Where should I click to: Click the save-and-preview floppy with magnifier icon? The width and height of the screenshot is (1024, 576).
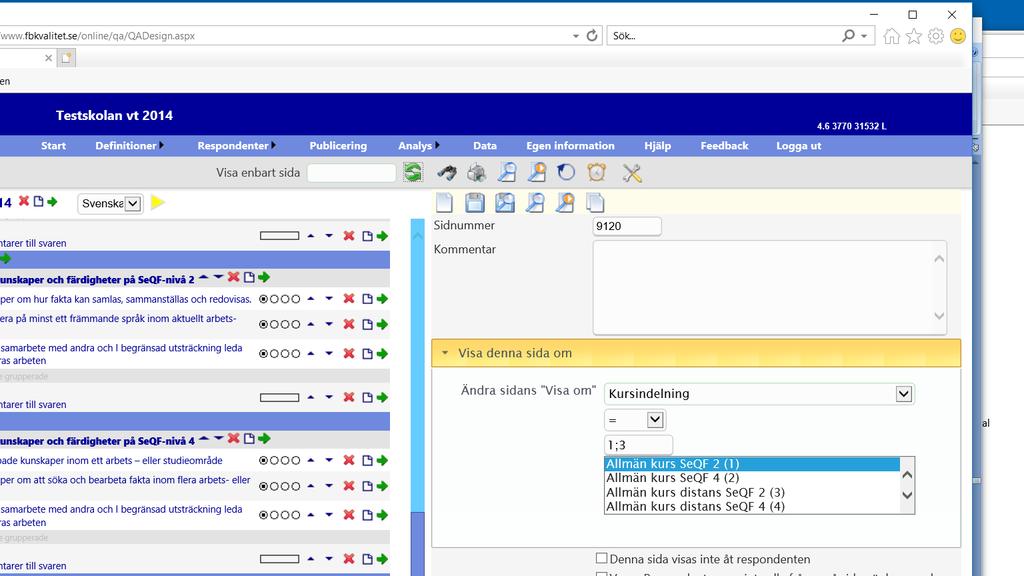(x=505, y=202)
